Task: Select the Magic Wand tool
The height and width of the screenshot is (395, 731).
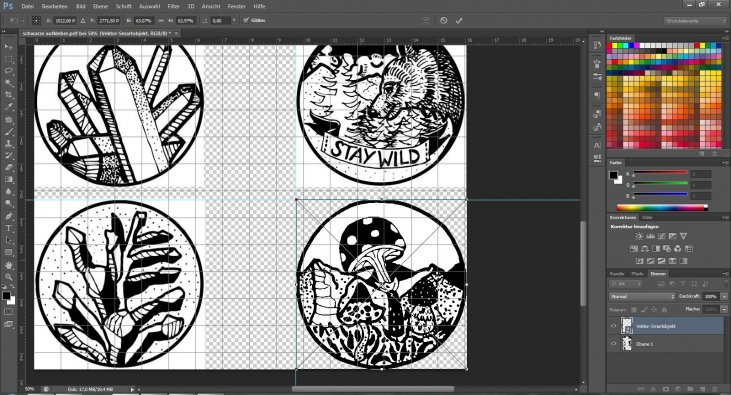Action: point(8,83)
